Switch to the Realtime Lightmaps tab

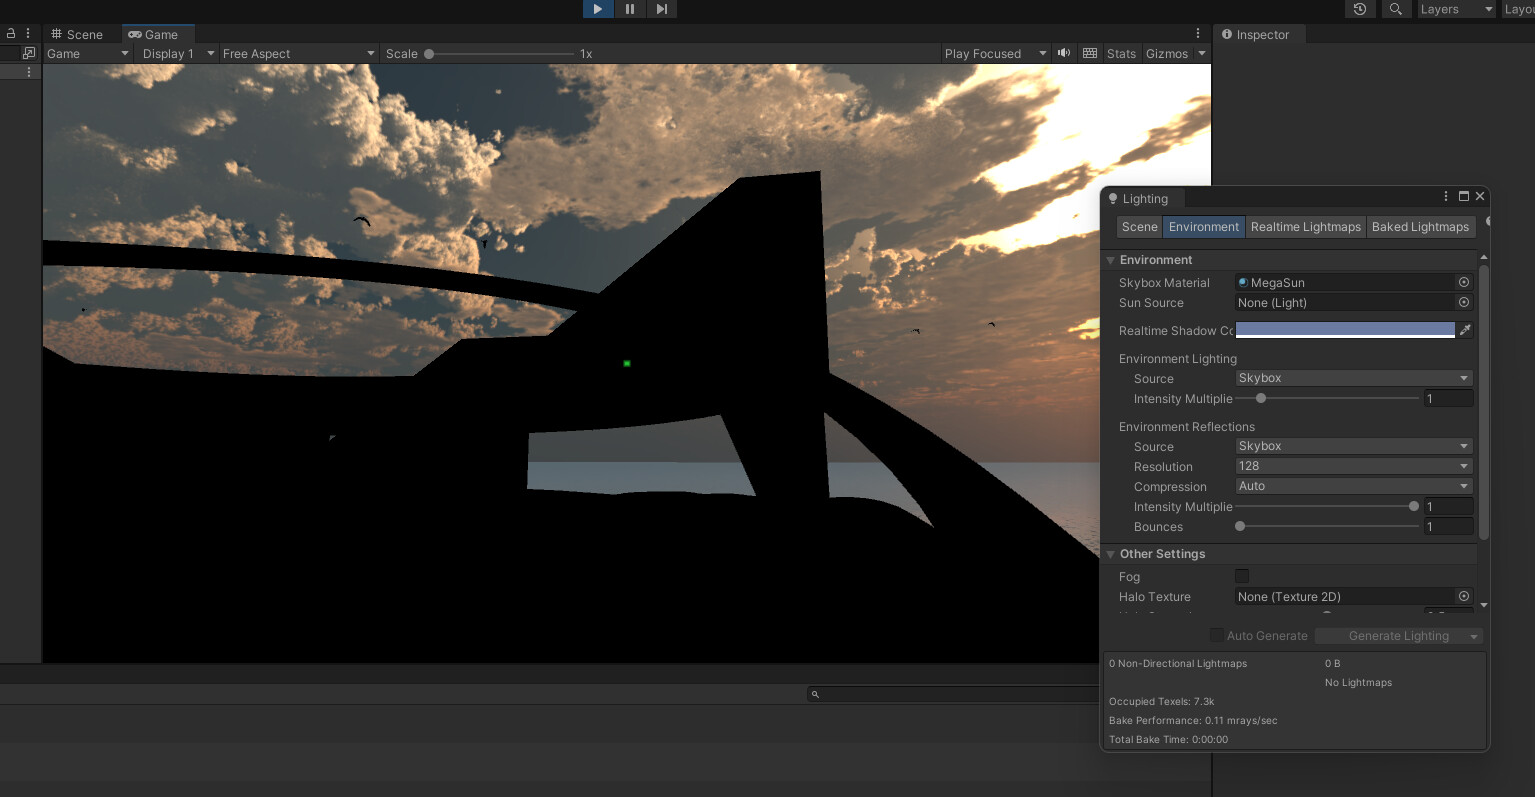click(x=1305, y=227)
